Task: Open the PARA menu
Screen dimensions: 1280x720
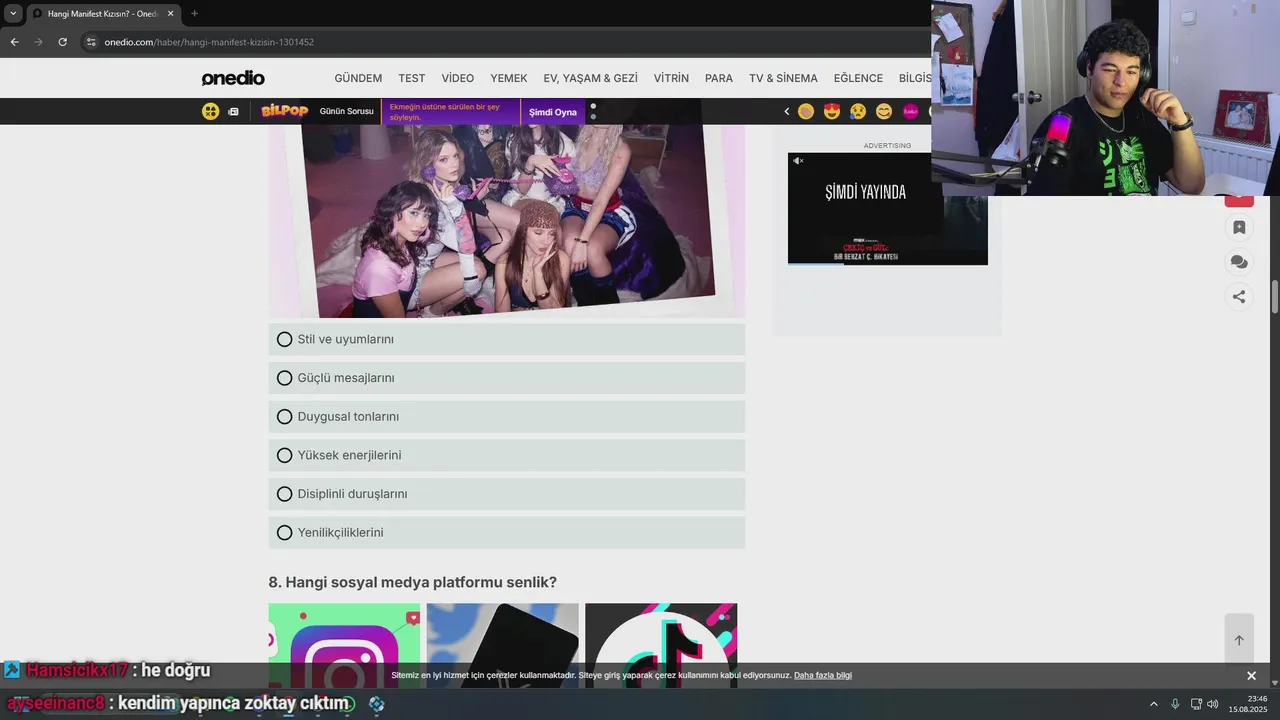Action: (719, 78)
